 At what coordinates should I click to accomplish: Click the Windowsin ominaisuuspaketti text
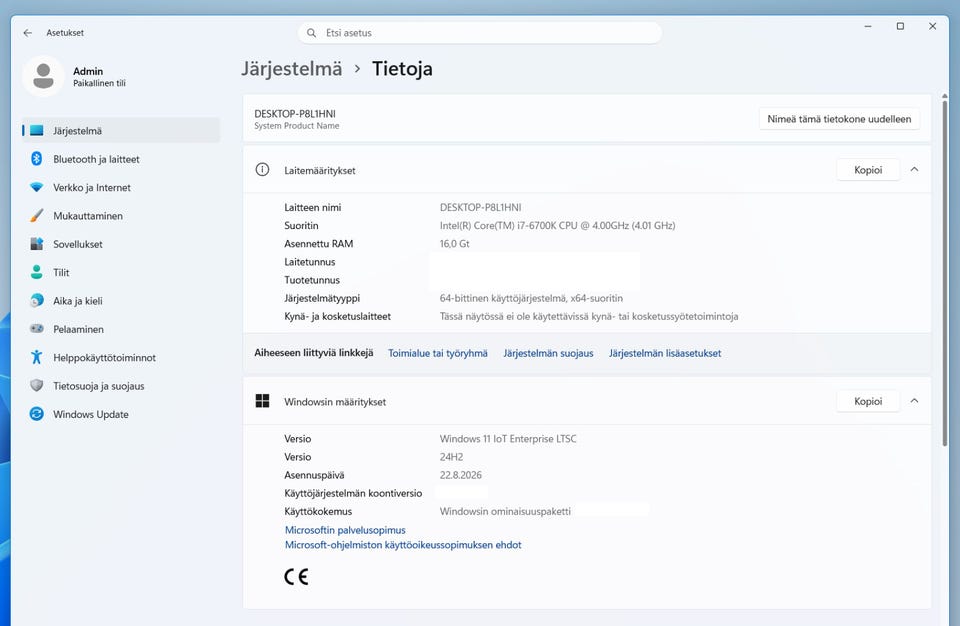tap(505, 511)
